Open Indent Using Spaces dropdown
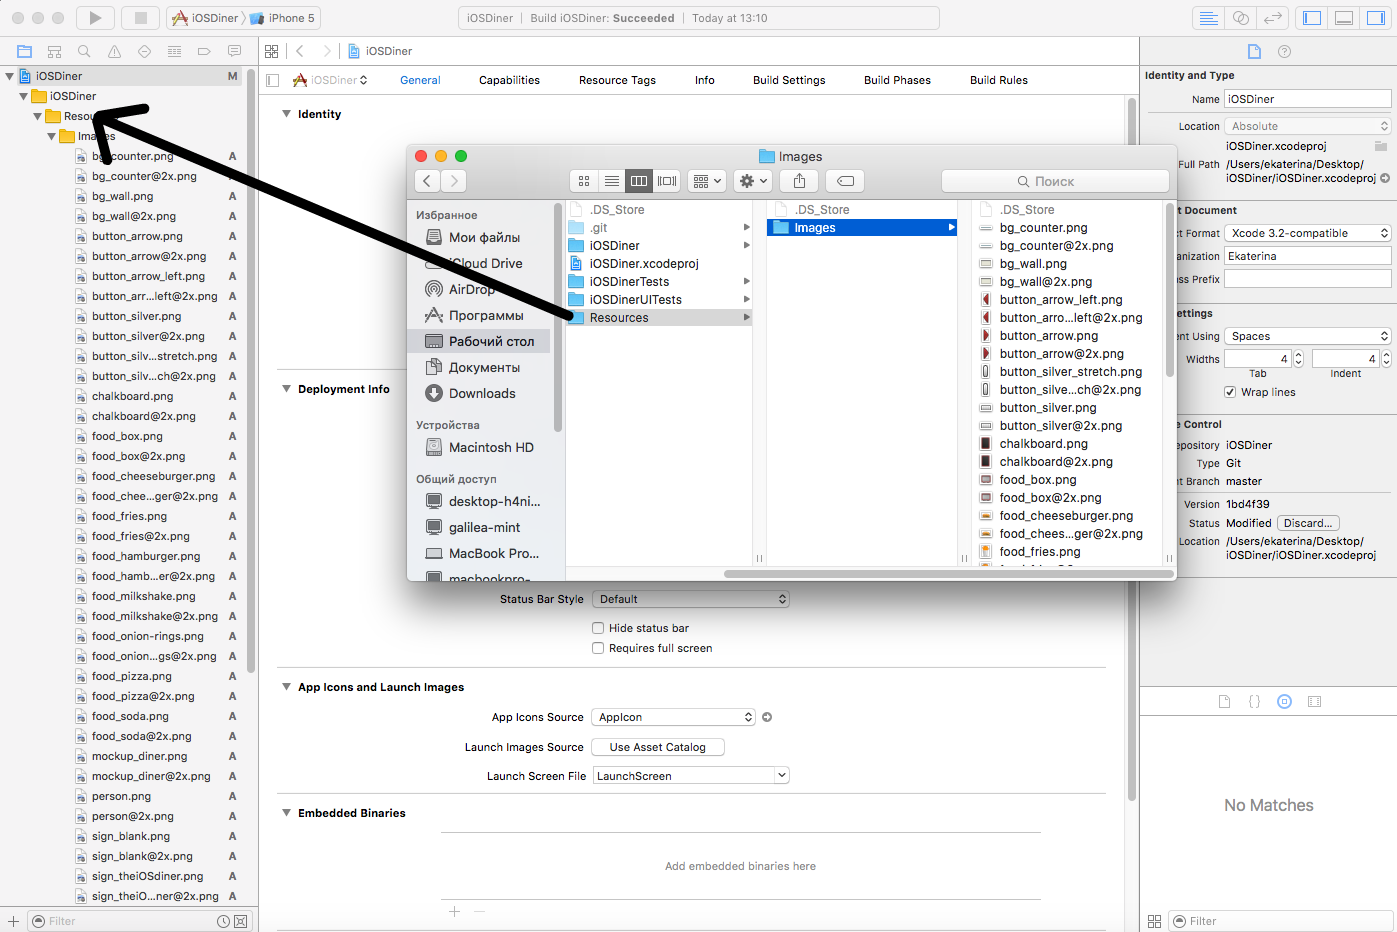The height and width of the screenshot is (932, 1397). pos(1308,336)
